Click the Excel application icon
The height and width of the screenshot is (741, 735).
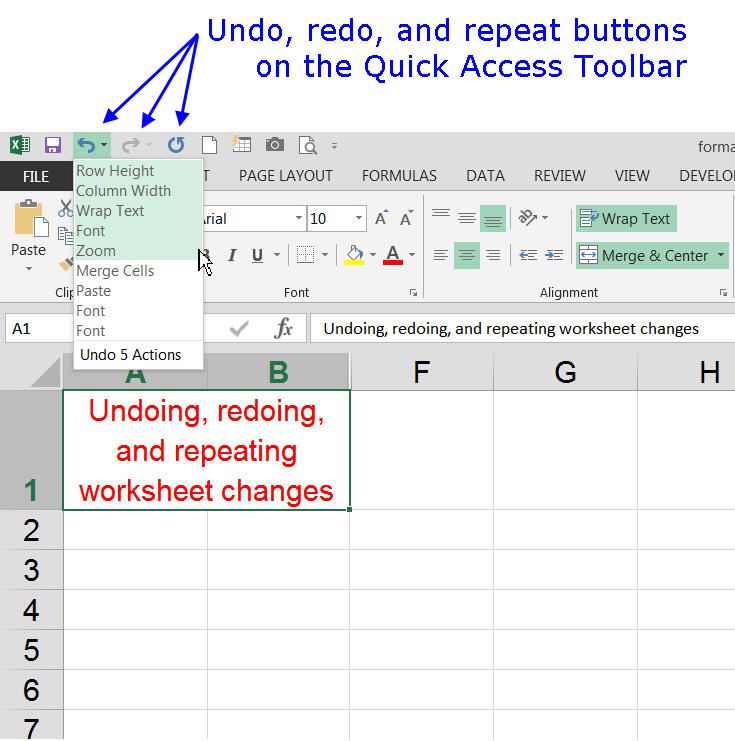point(20,145)
